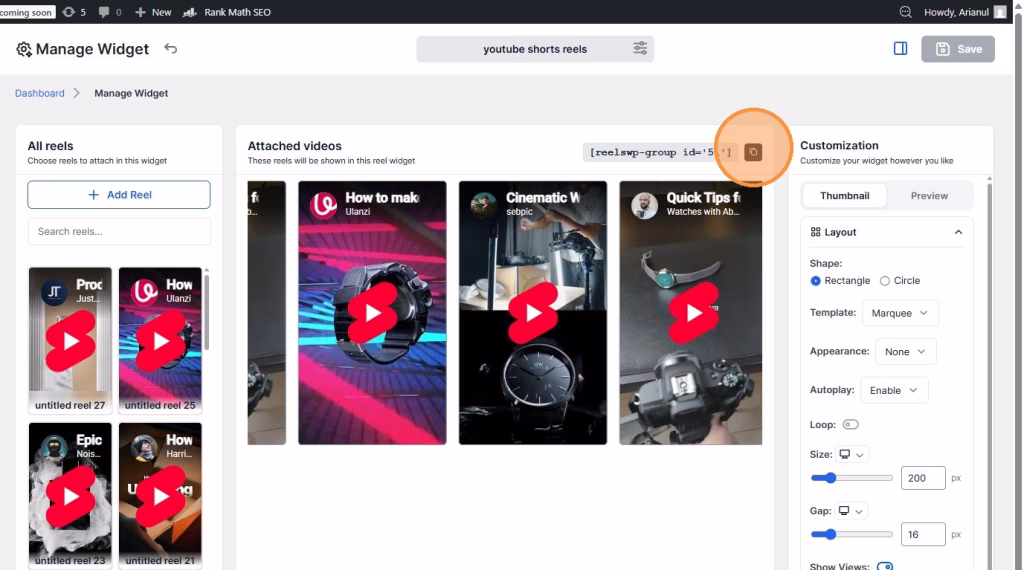Click the Add Reel button
The image size is (1024, 570).
[119, 195]
